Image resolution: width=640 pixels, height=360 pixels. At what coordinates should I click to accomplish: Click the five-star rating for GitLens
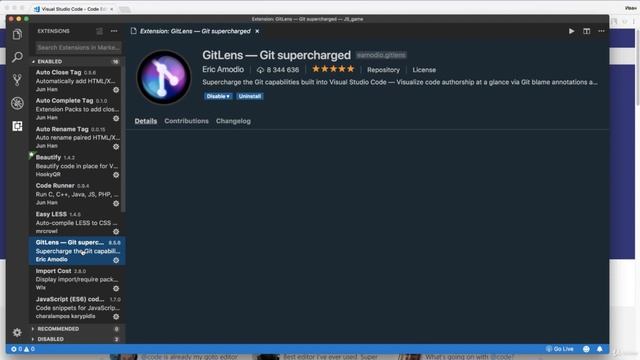point(333,69)
